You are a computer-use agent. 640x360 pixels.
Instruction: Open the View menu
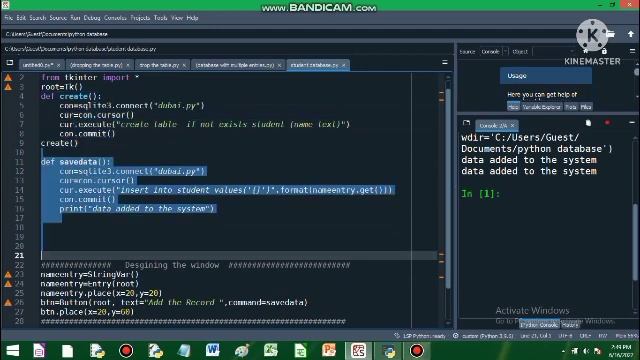(177, 18)
